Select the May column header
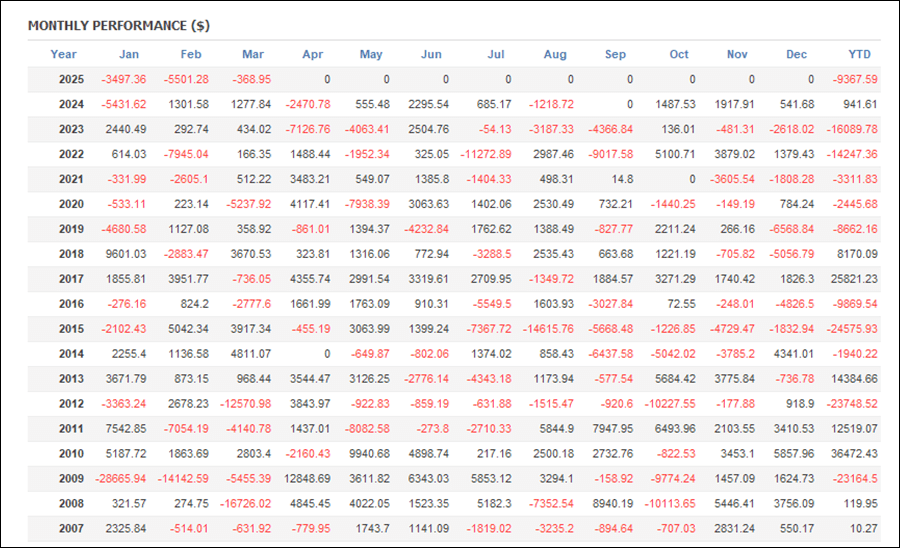 click(x=371, y=55)
